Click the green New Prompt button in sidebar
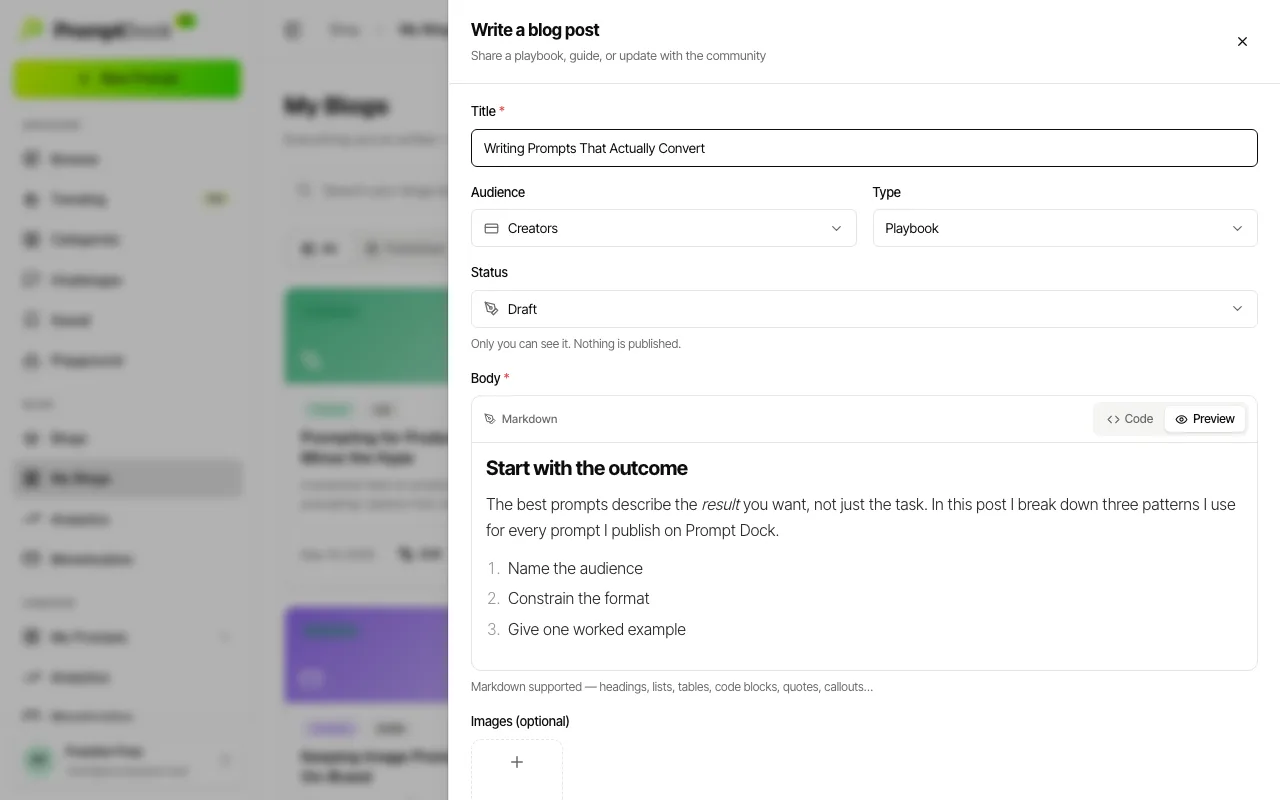 coord(127,79)
